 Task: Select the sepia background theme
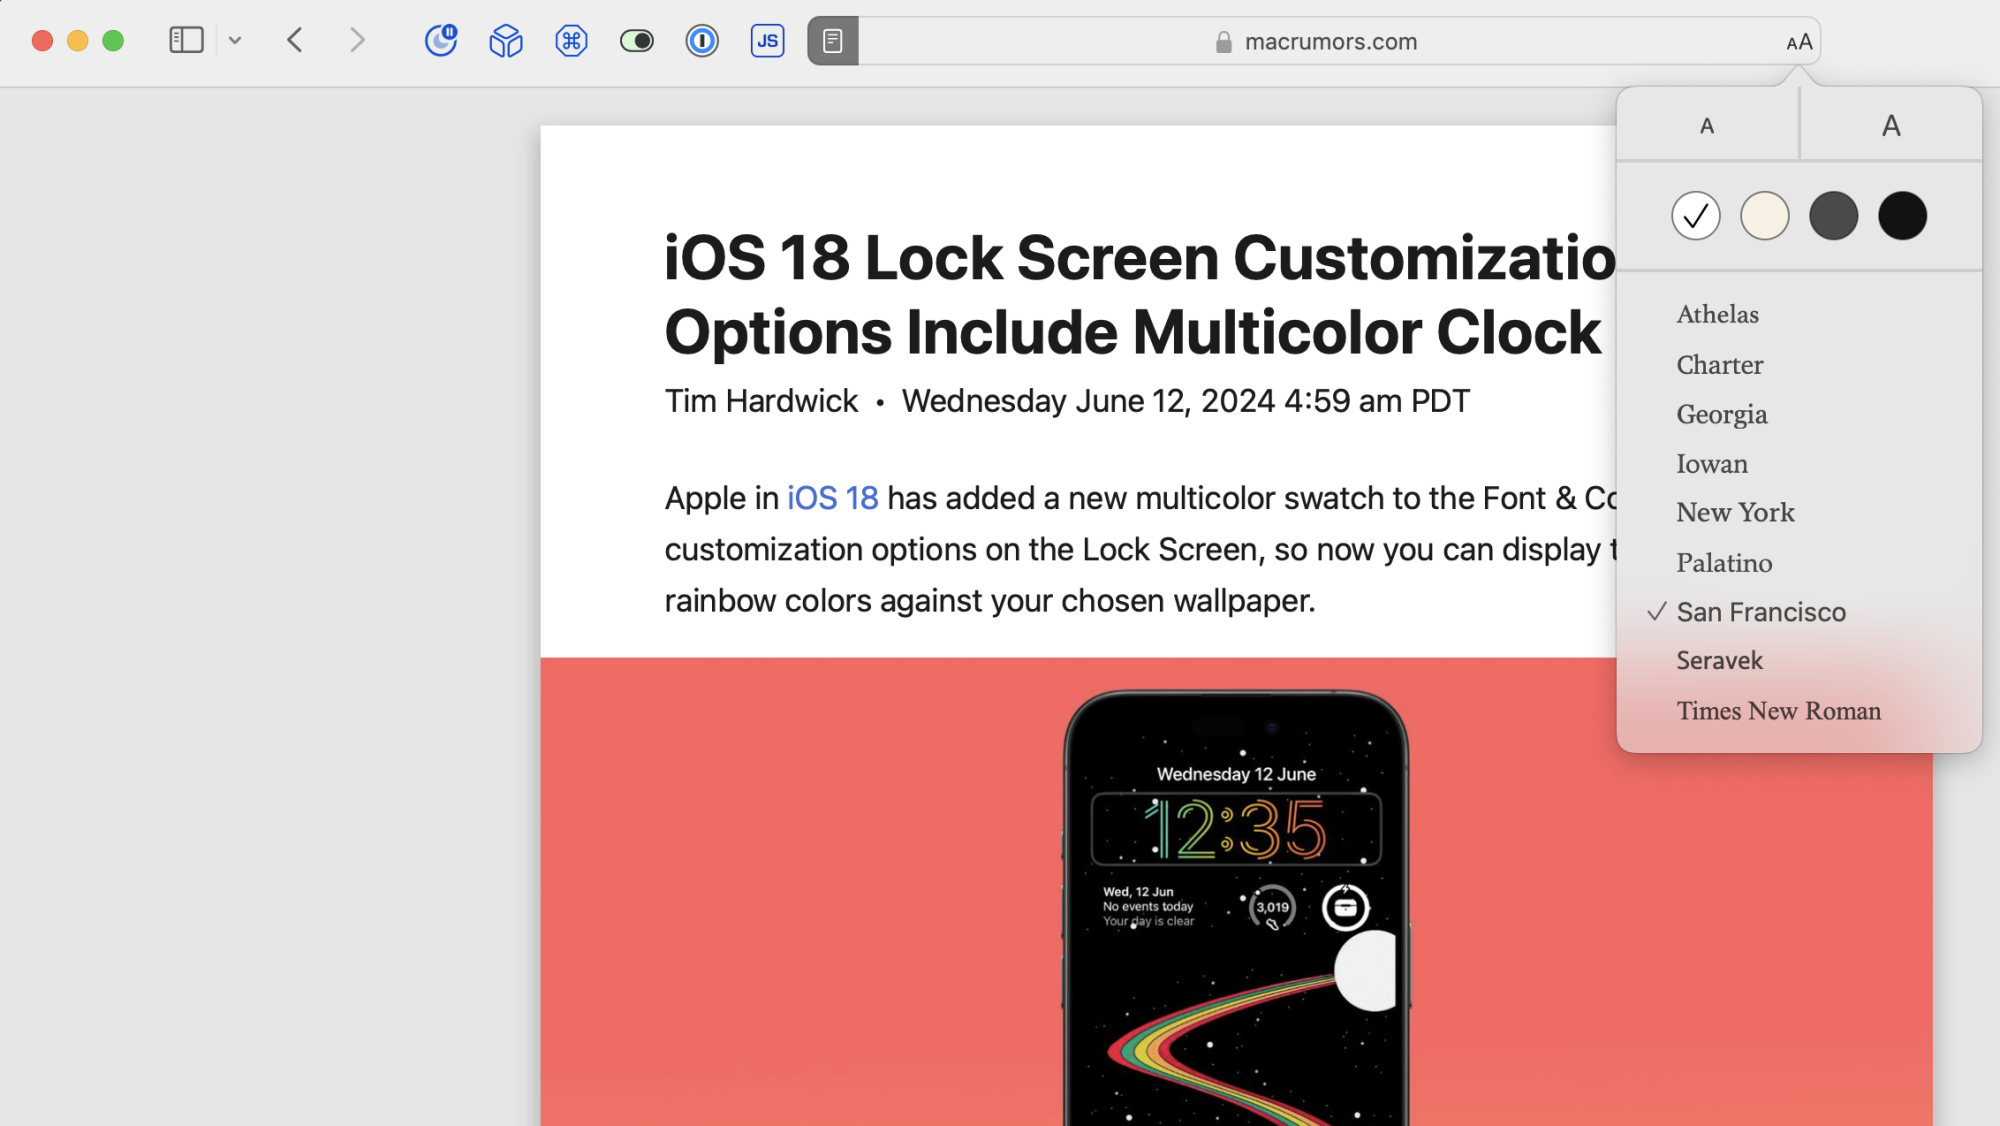tap(1765, 216)
